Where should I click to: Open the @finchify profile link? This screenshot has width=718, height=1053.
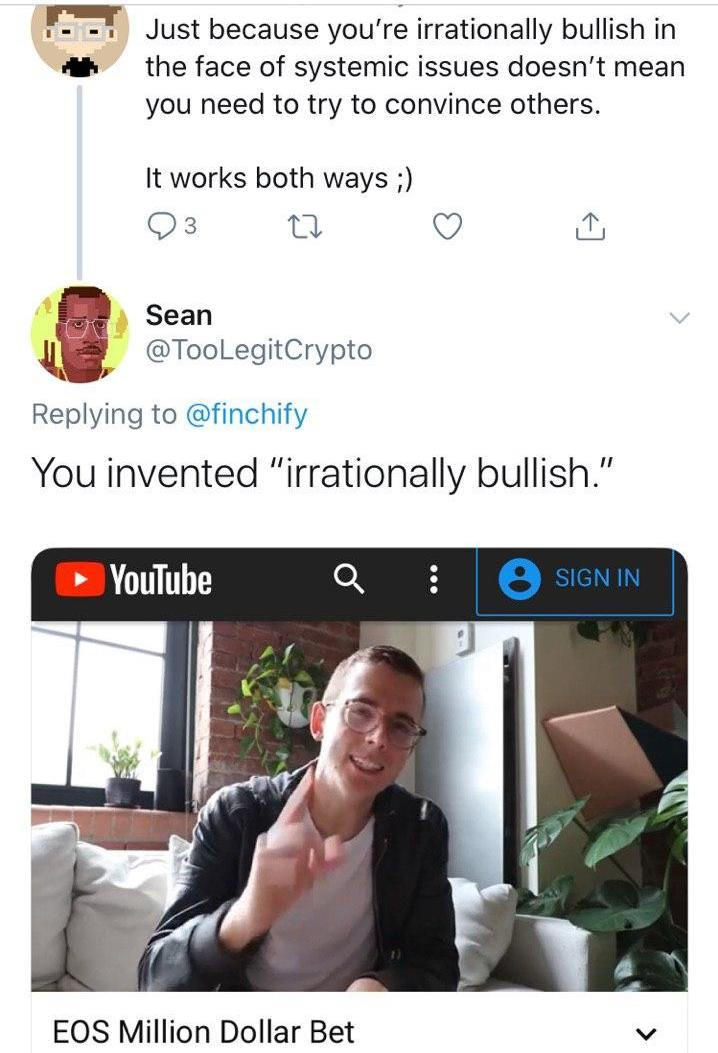(246, 414)
